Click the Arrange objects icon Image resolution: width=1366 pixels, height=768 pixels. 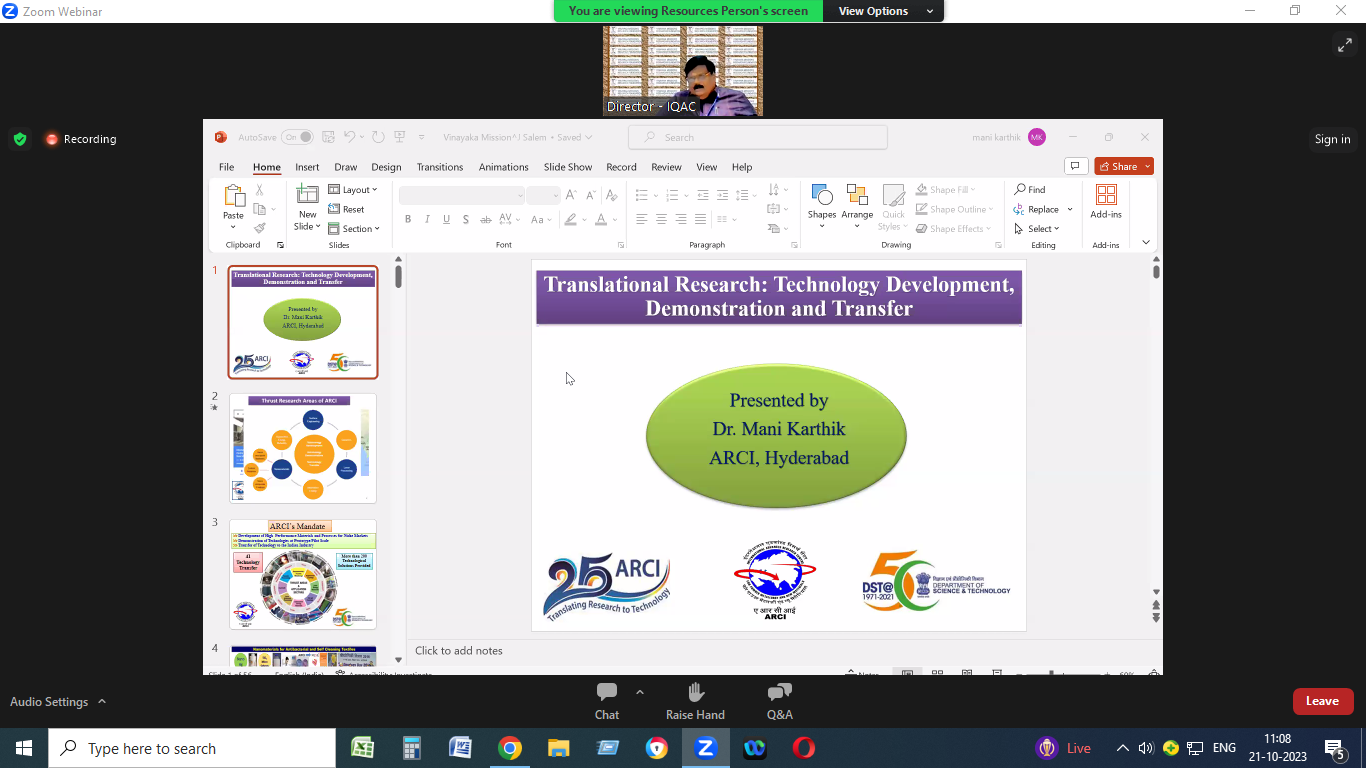[857, 196]
